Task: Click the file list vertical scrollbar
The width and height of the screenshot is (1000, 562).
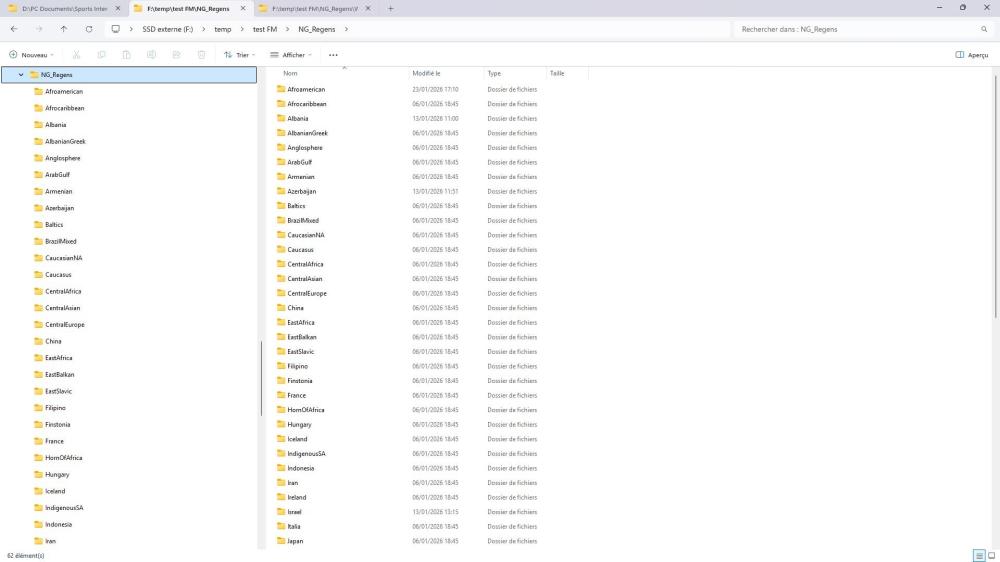Action: point(996,196)
